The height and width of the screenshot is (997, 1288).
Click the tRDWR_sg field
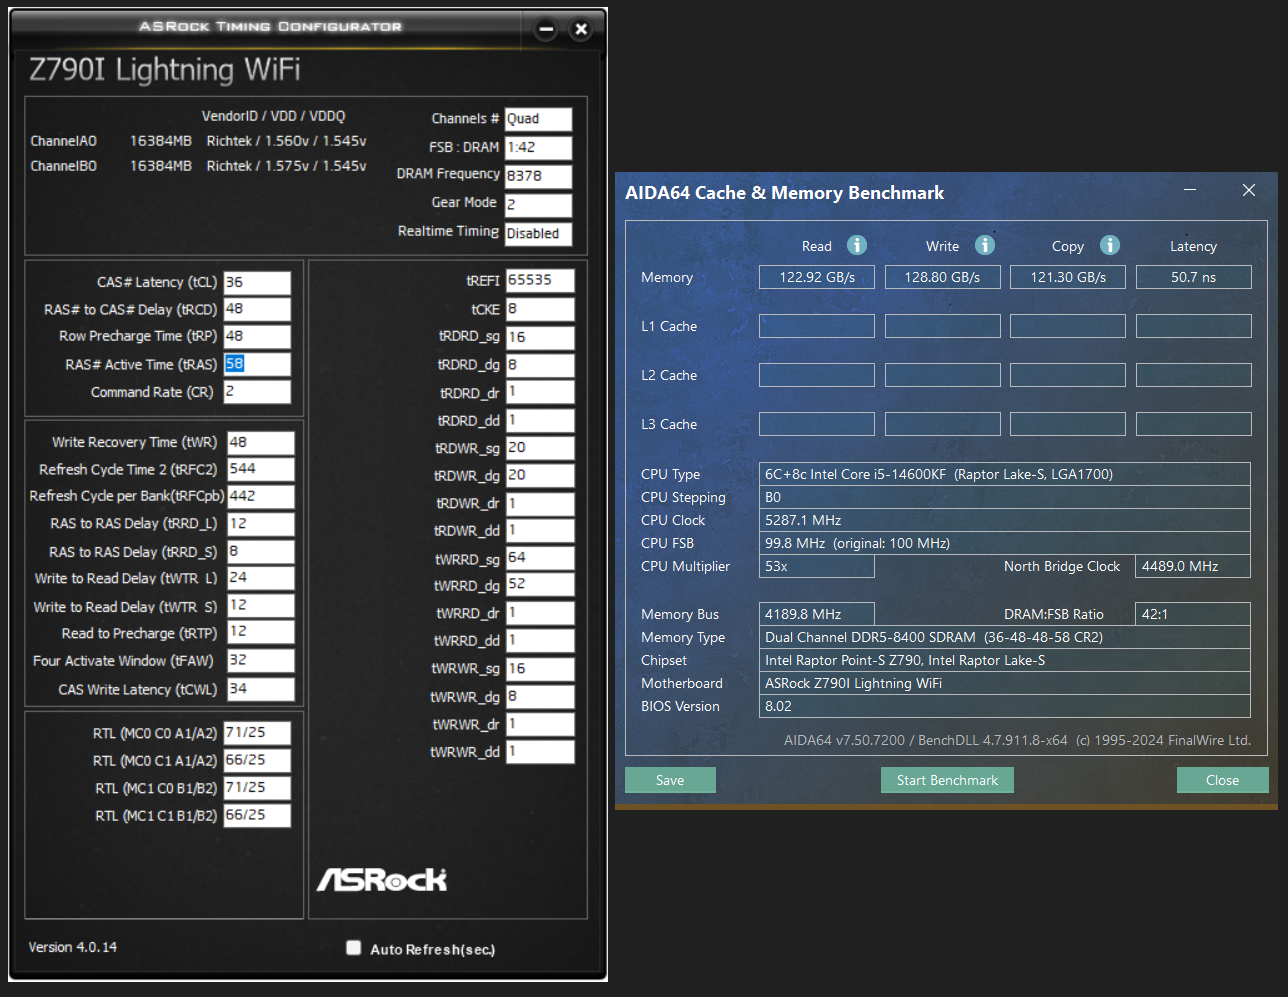coord(540,448)
